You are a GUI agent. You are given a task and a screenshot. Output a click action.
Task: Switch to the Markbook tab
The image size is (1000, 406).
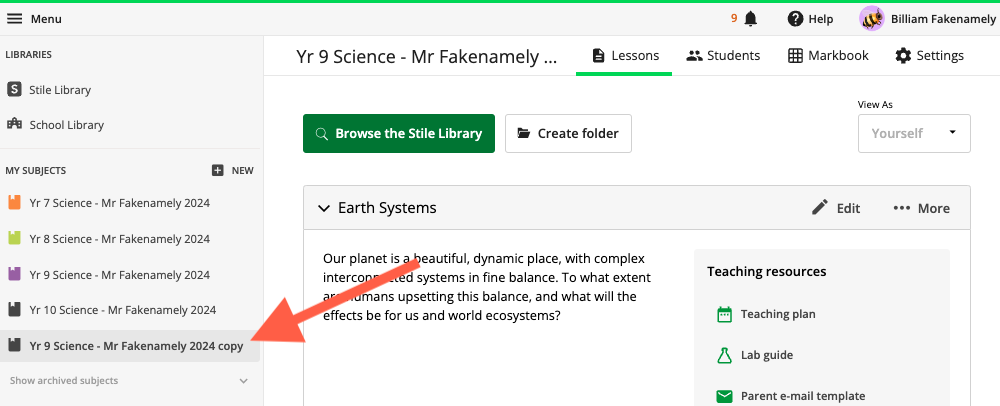[x=828, y=55]
